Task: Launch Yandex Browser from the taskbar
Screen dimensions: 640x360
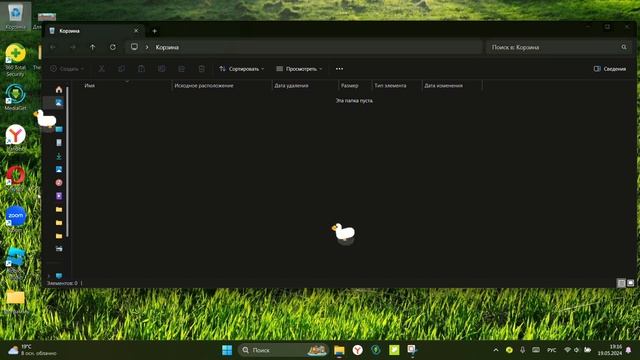Action: 358,350
